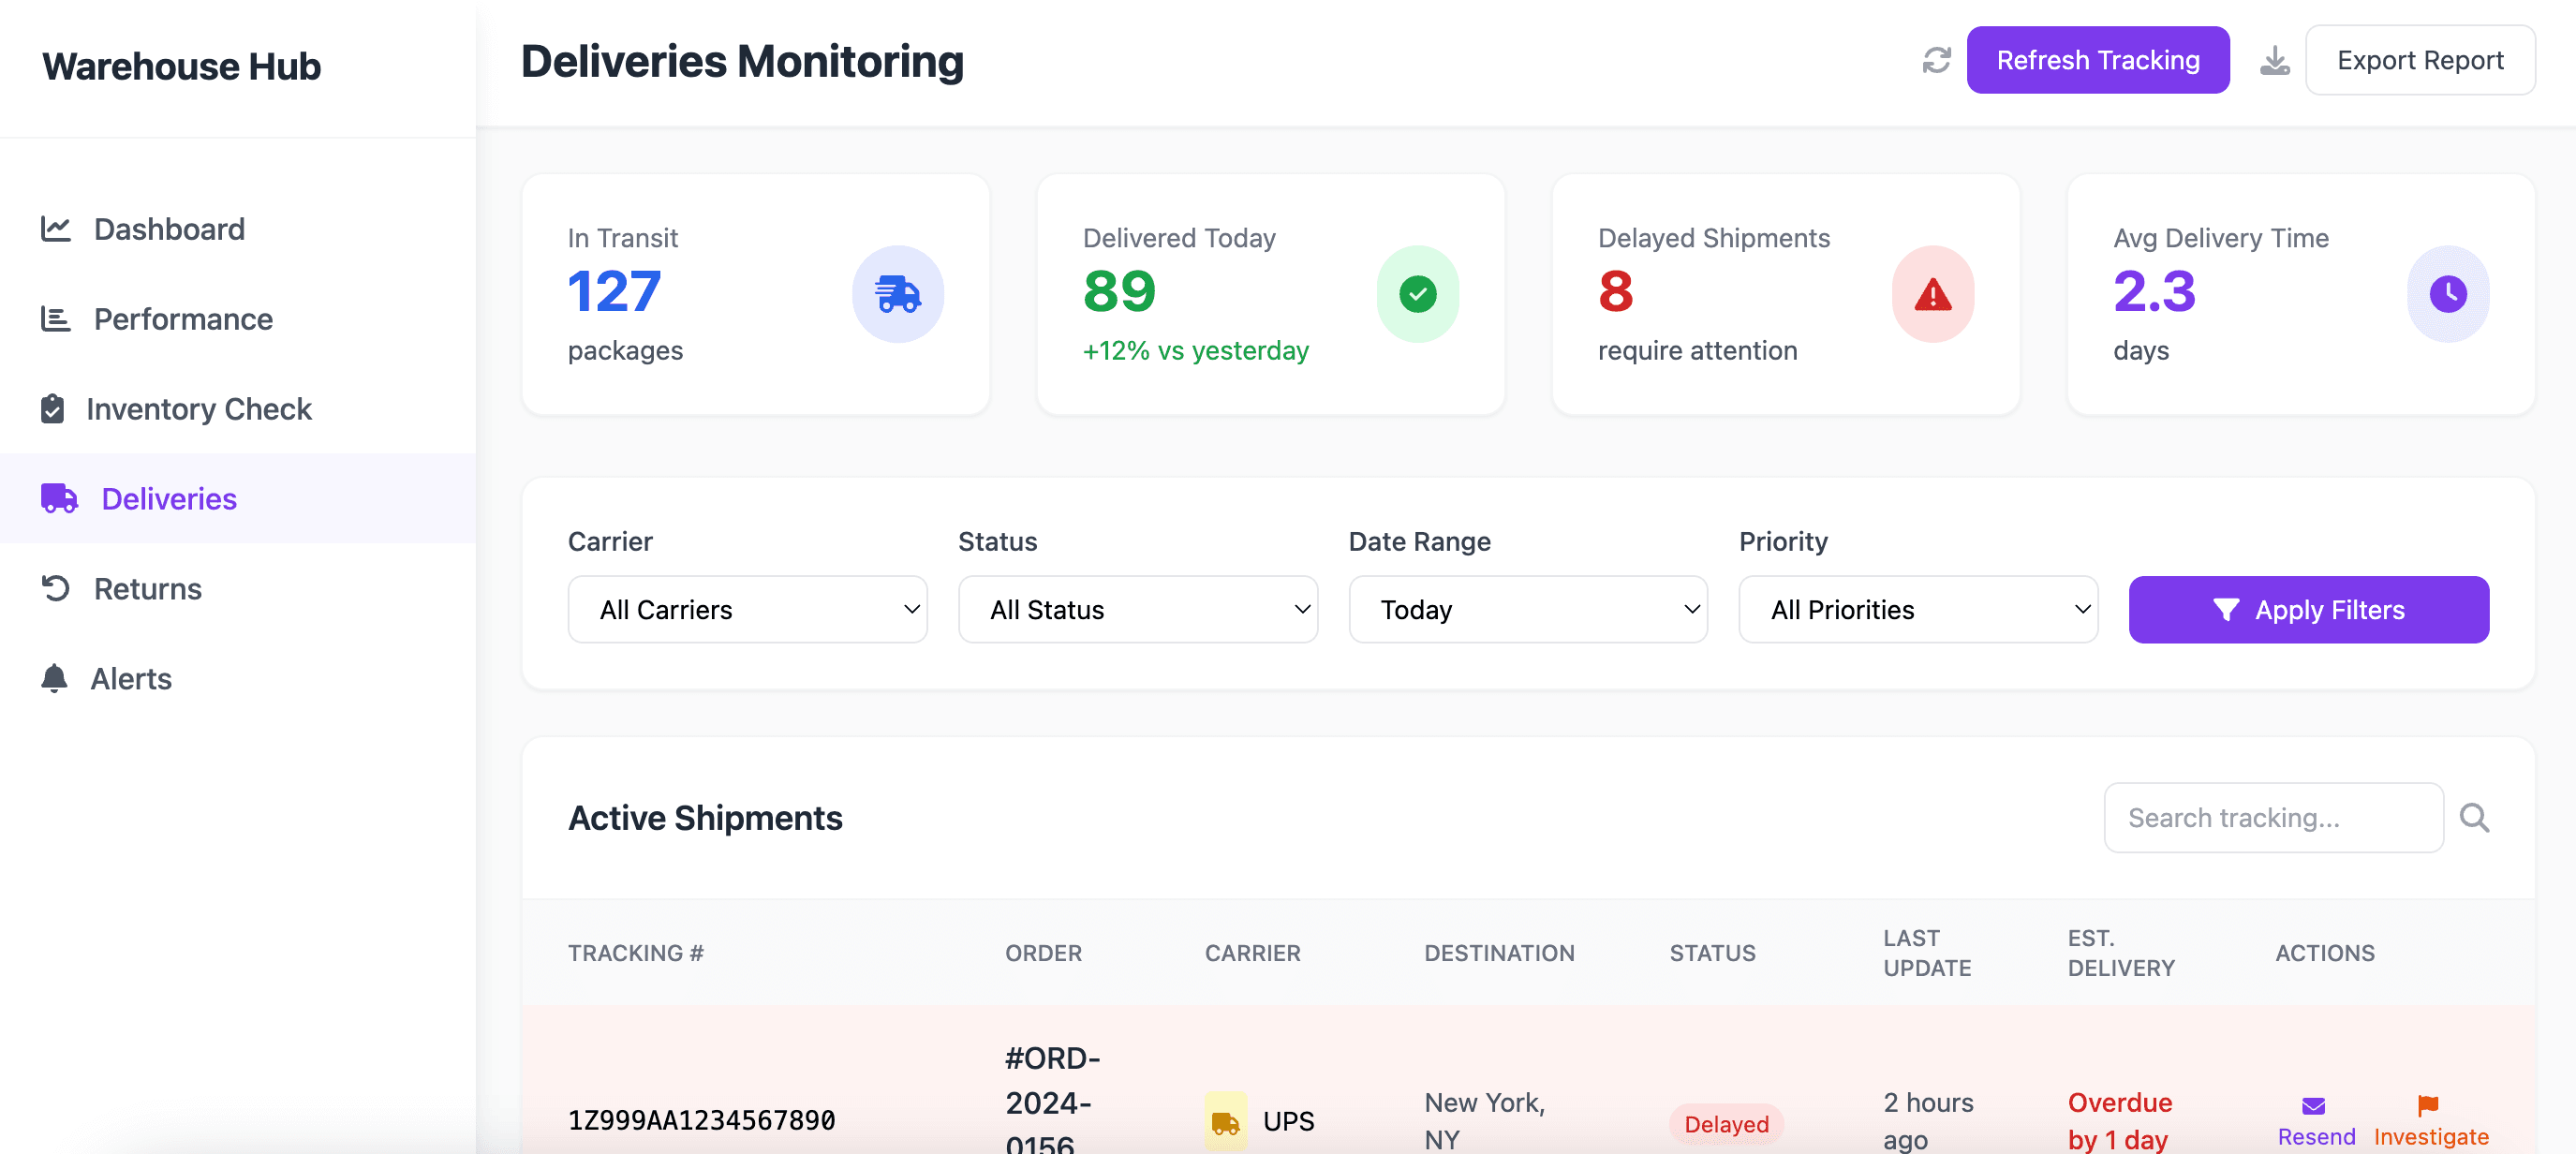Image resolution: width=2576 pixels, height=1154 pixels.
Task: Open the Performance section
Action: pyautogui.click(x=182, y=318)
